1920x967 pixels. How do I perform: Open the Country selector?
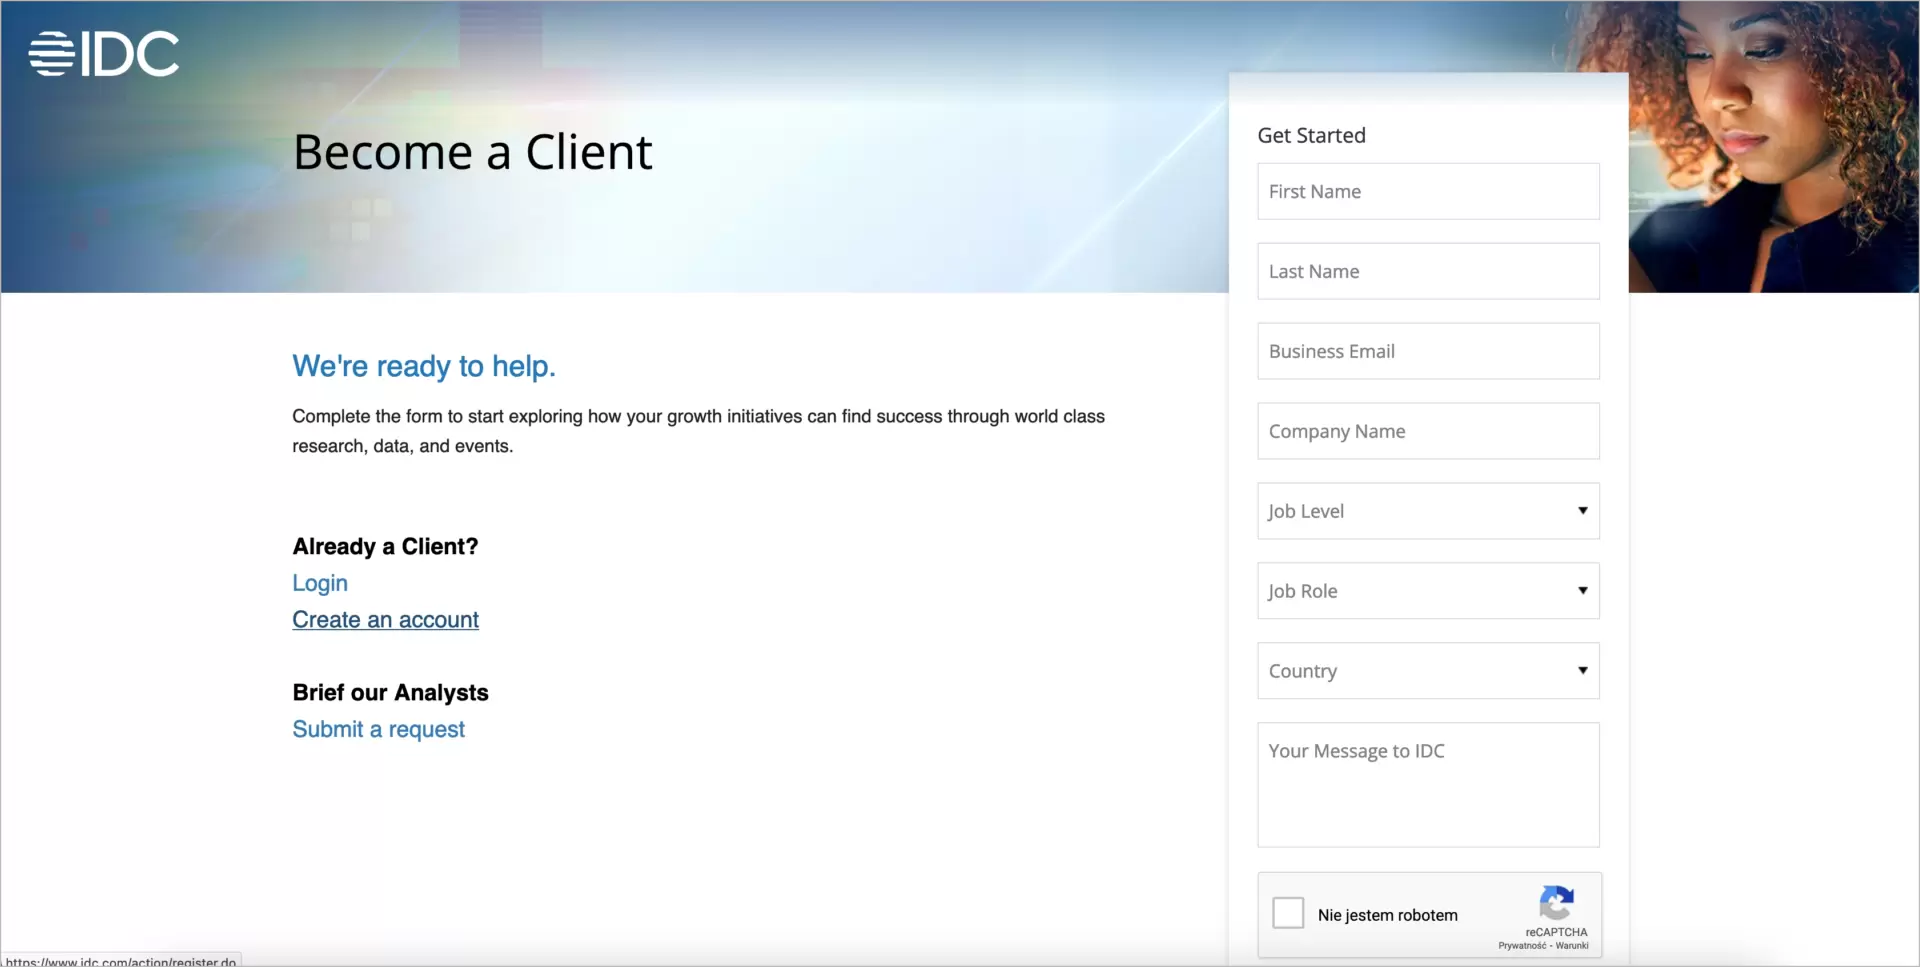coord(1427,671)
